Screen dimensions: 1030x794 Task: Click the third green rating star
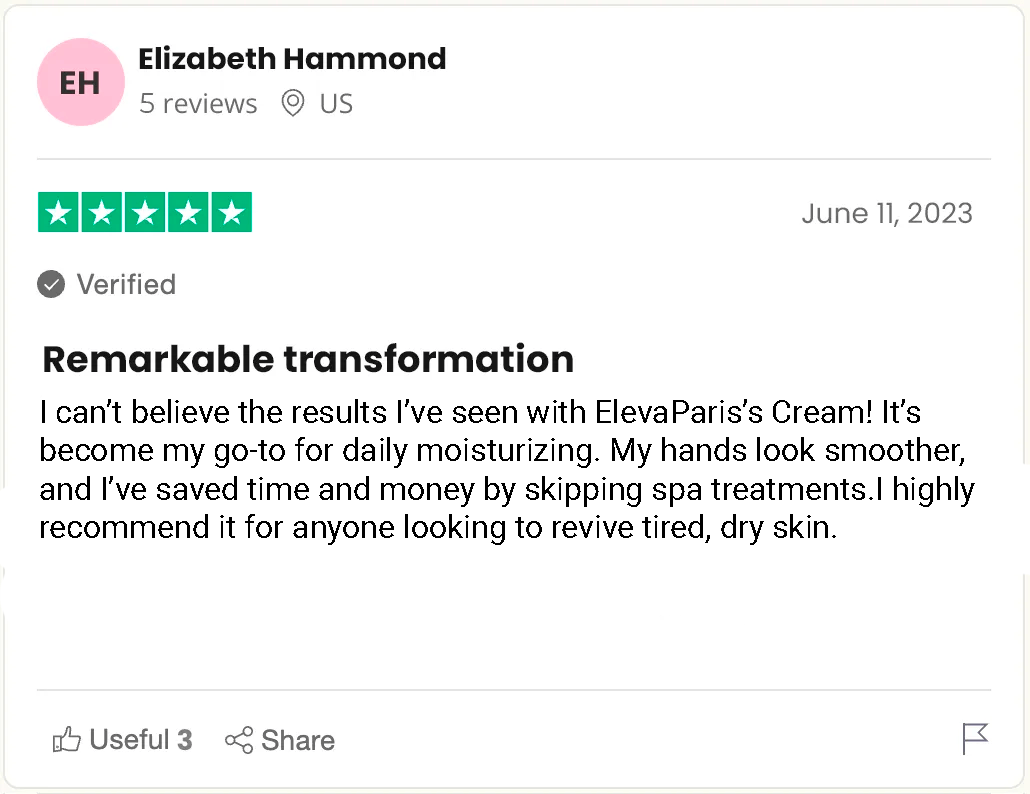pyautogui.click(x=145, y=212)
